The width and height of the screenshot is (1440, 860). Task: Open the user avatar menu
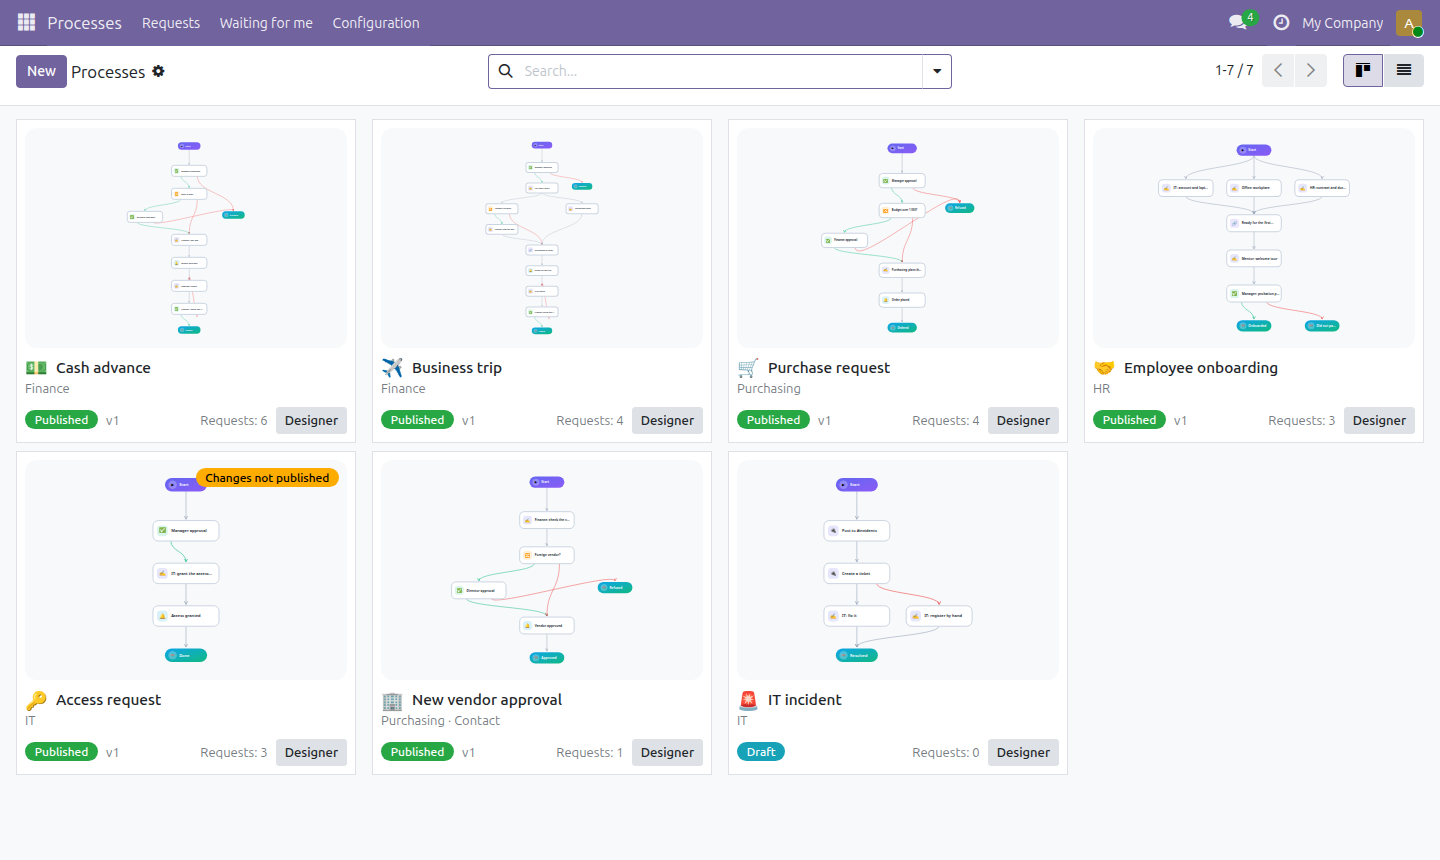click(x=1409, y=22)
